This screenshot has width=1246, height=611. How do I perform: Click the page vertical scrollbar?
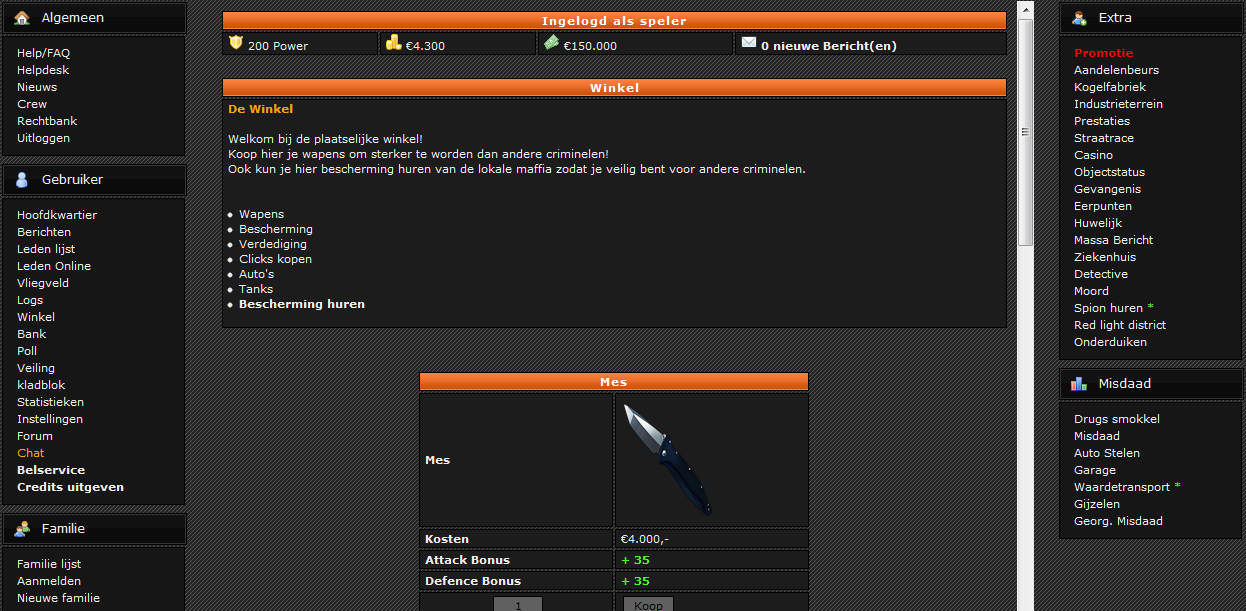click(1025, 305)
